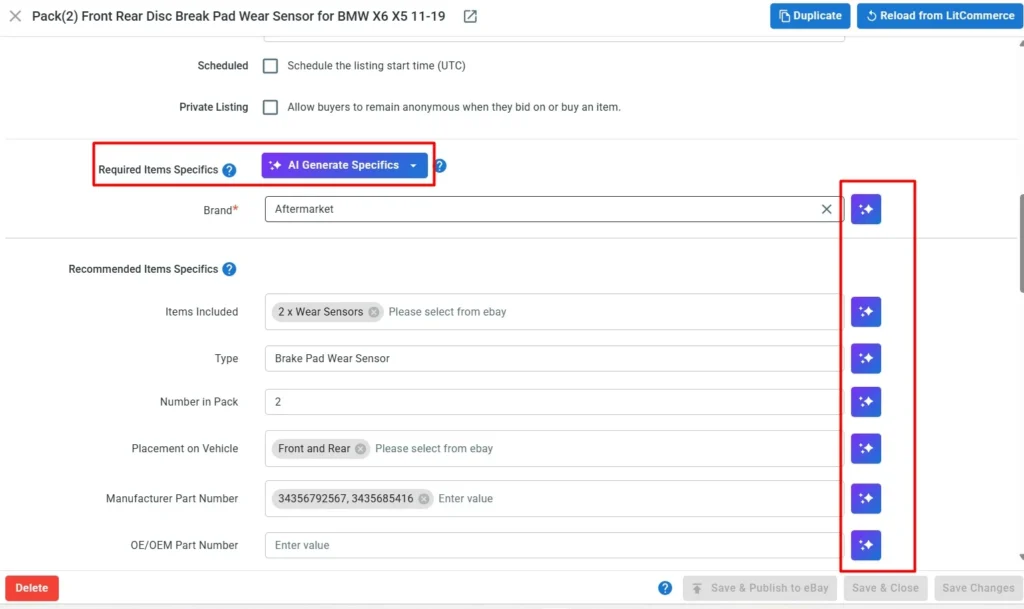Image resolution: width=1024 pixels, height=609 pixels.
Task: Expand the AI Generate Specifics dropdown arrow
Action: tap(414, 166)
